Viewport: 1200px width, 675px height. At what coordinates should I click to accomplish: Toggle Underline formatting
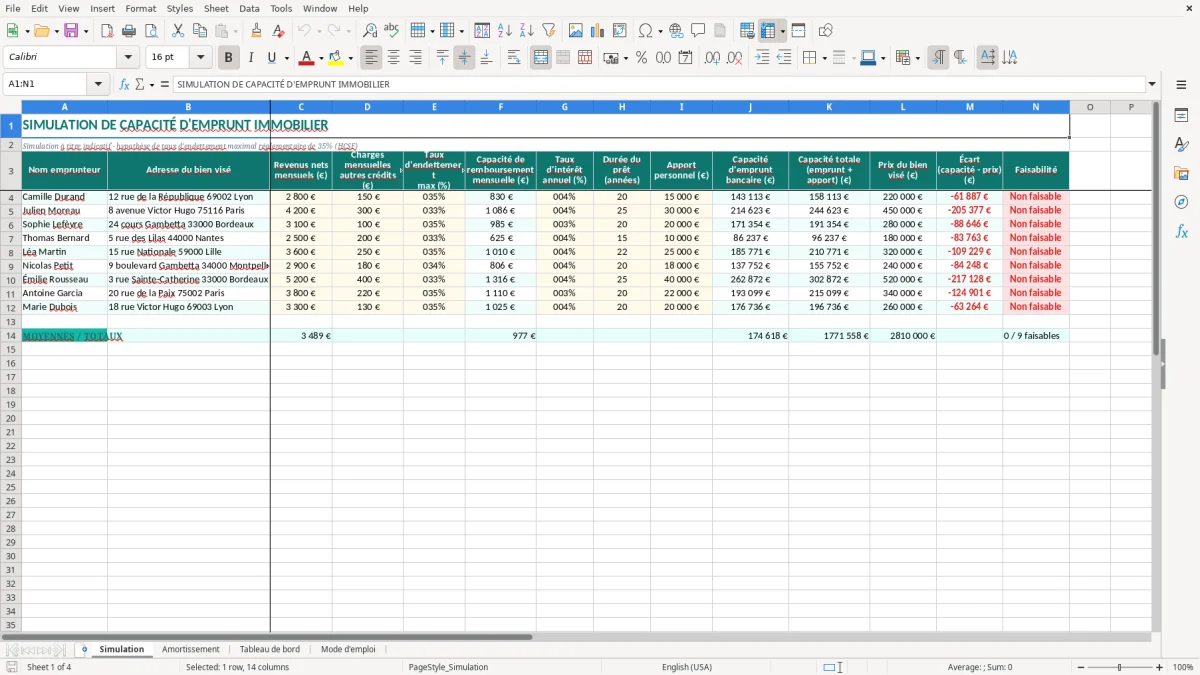pos(272,58)
